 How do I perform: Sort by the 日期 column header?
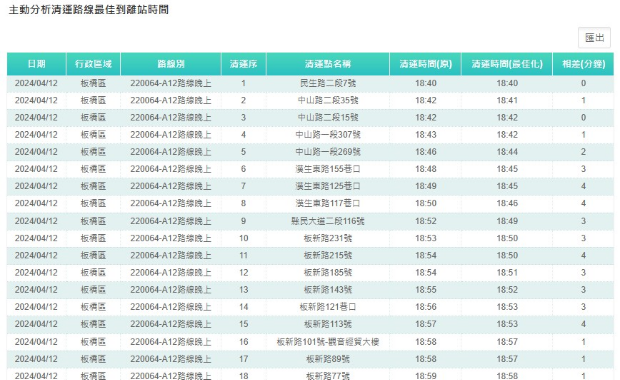[x=36, y=64]
